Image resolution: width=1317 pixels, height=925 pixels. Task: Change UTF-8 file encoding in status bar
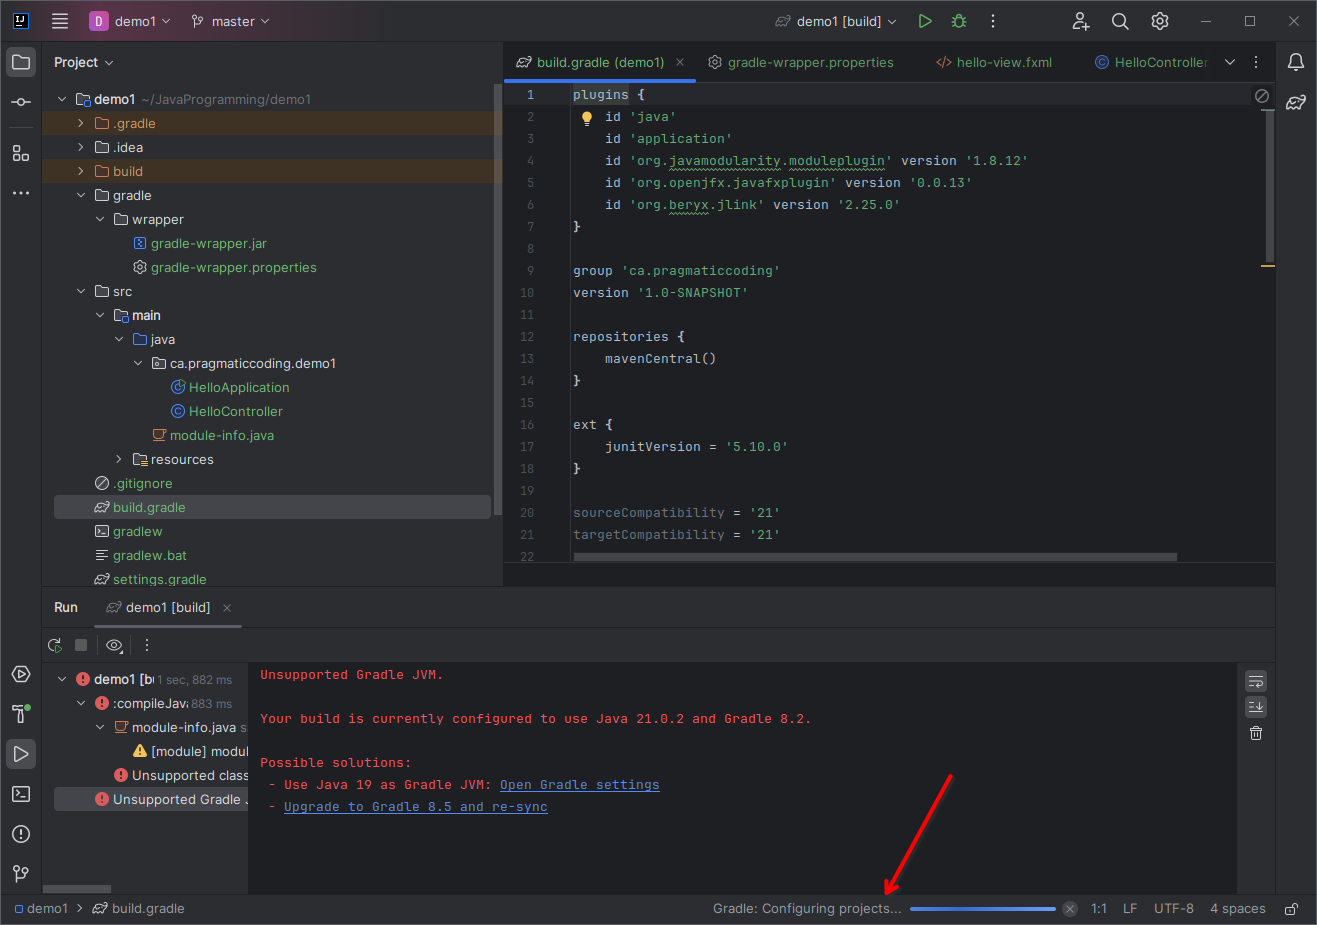(1173, 909)
